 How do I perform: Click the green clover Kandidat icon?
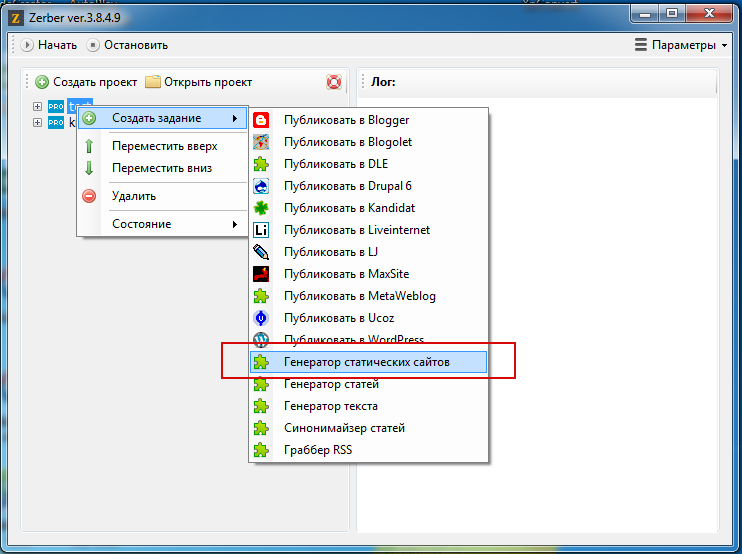261,208
